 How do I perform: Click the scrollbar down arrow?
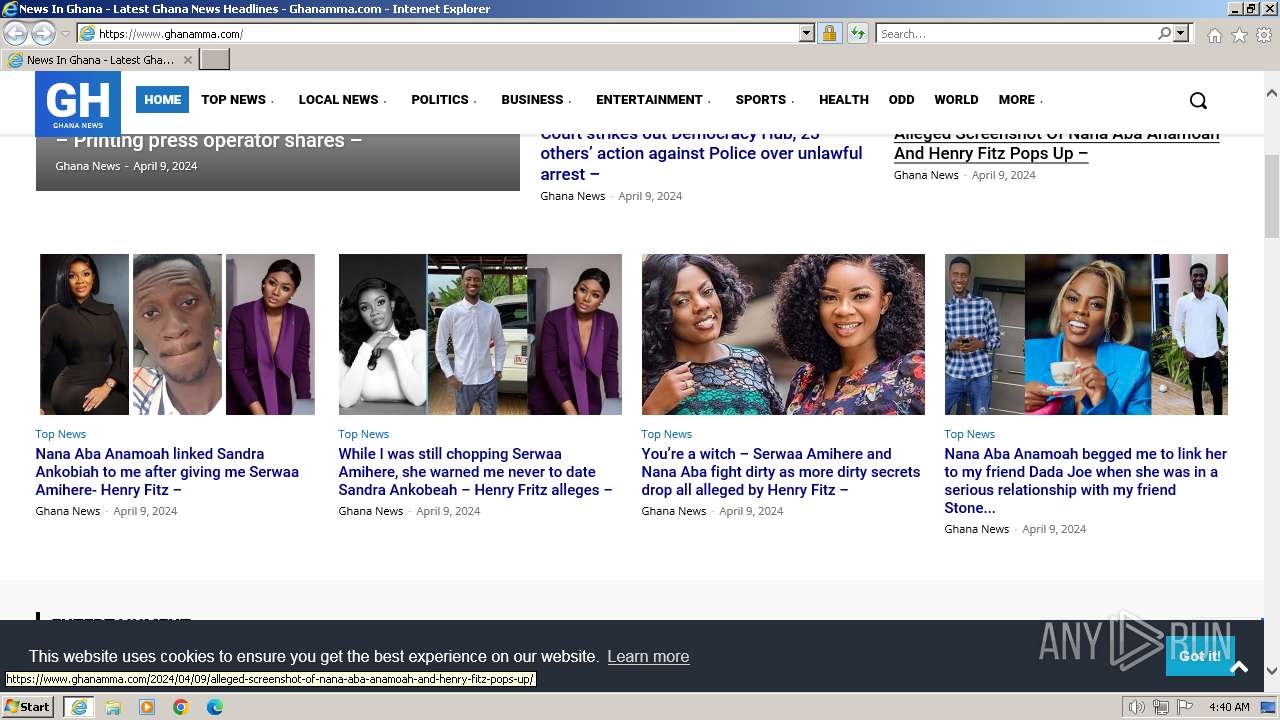tap(1272, 671)
